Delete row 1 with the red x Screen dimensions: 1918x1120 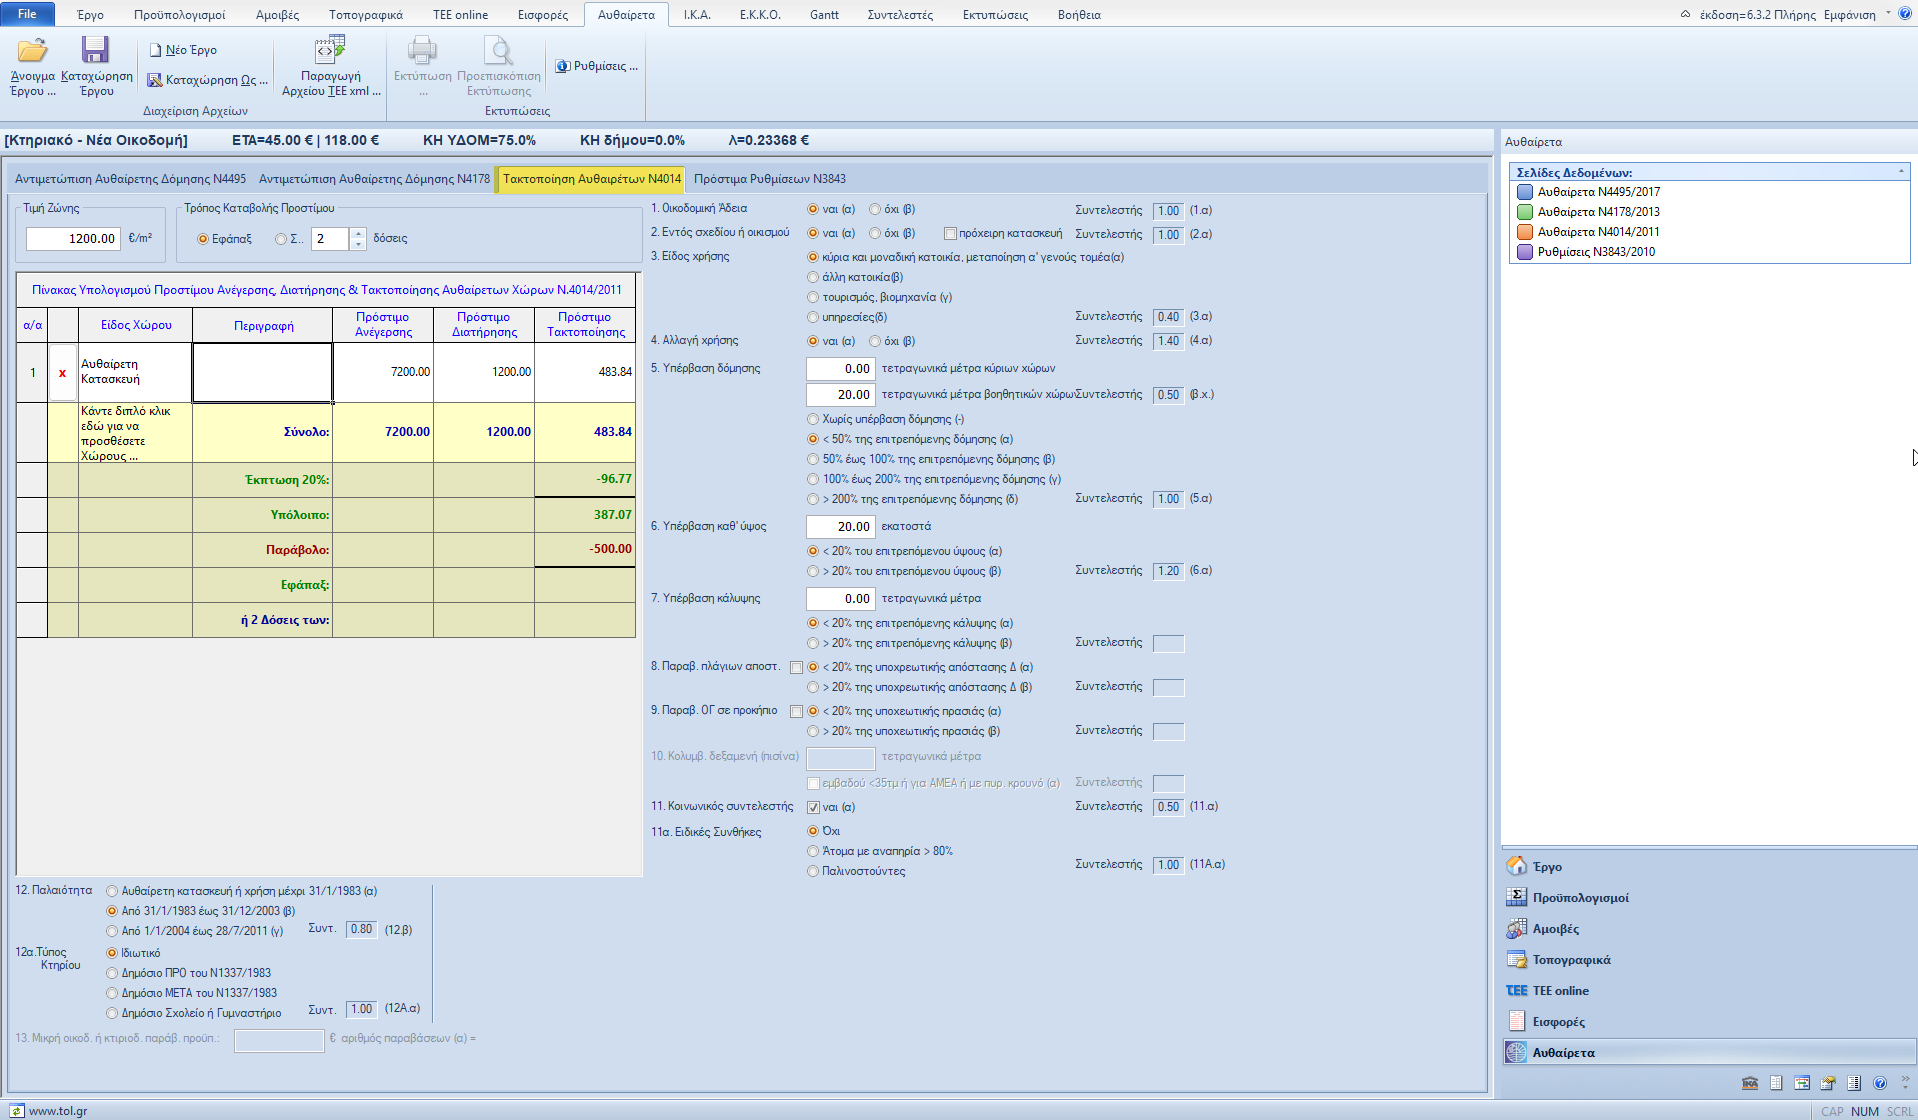coord(62,373)
